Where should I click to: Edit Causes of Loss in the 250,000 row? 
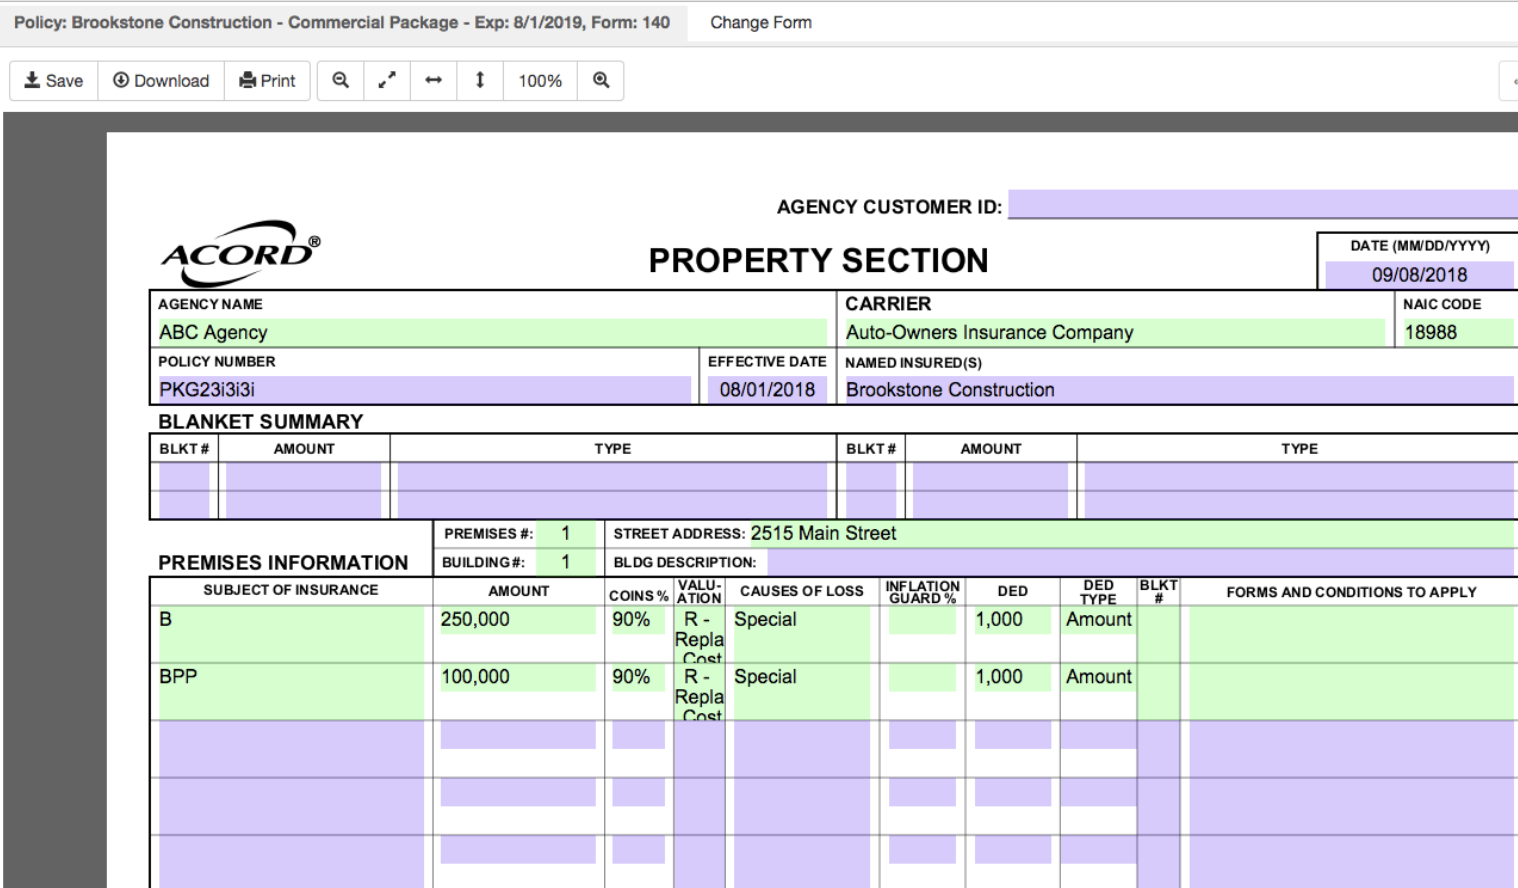(802, 634)
